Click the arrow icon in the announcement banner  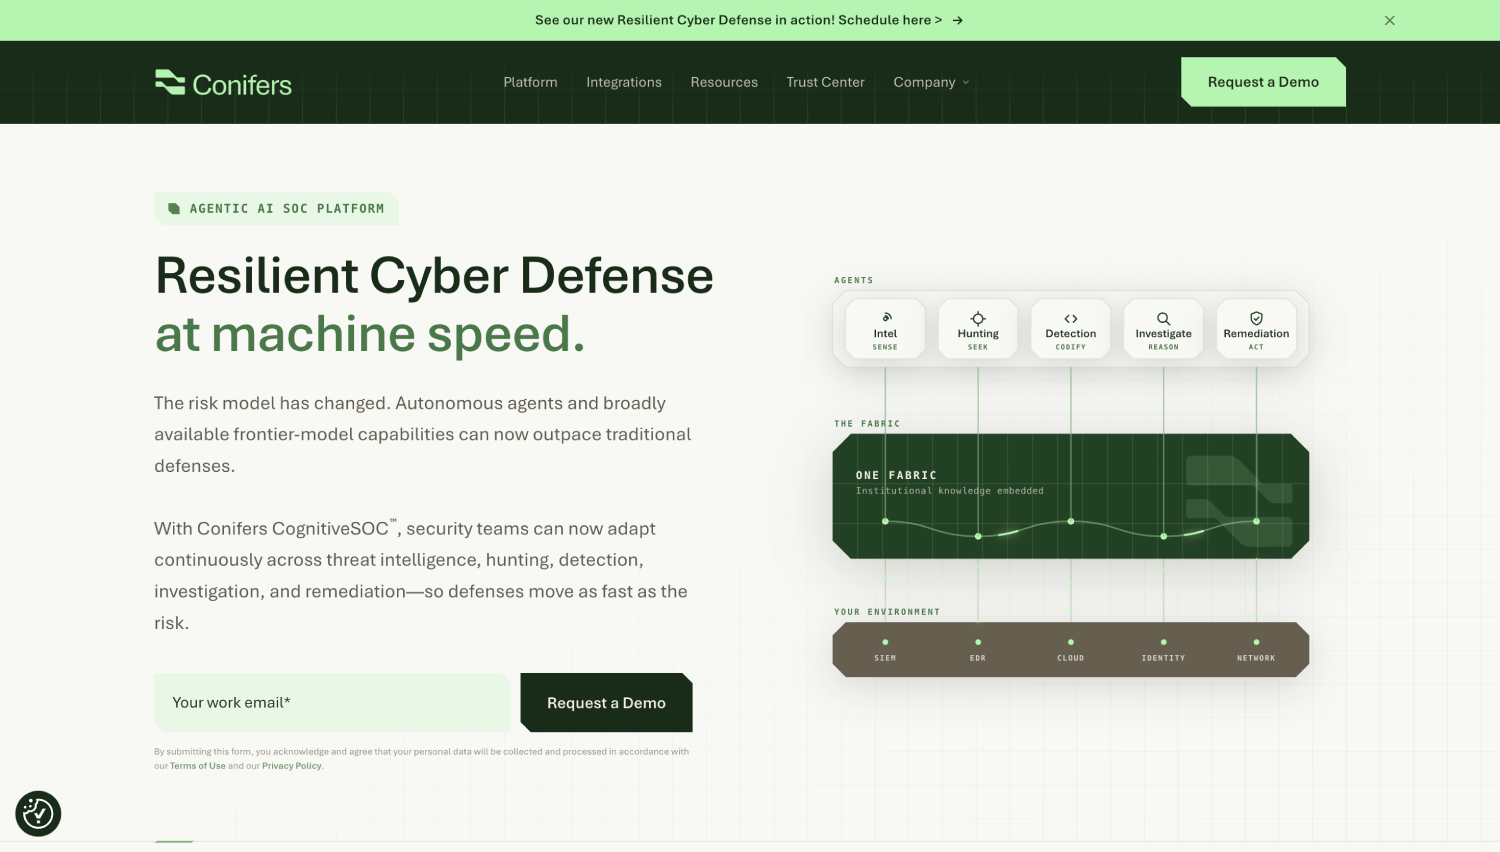pyautogui.click(x=957, y=20)
